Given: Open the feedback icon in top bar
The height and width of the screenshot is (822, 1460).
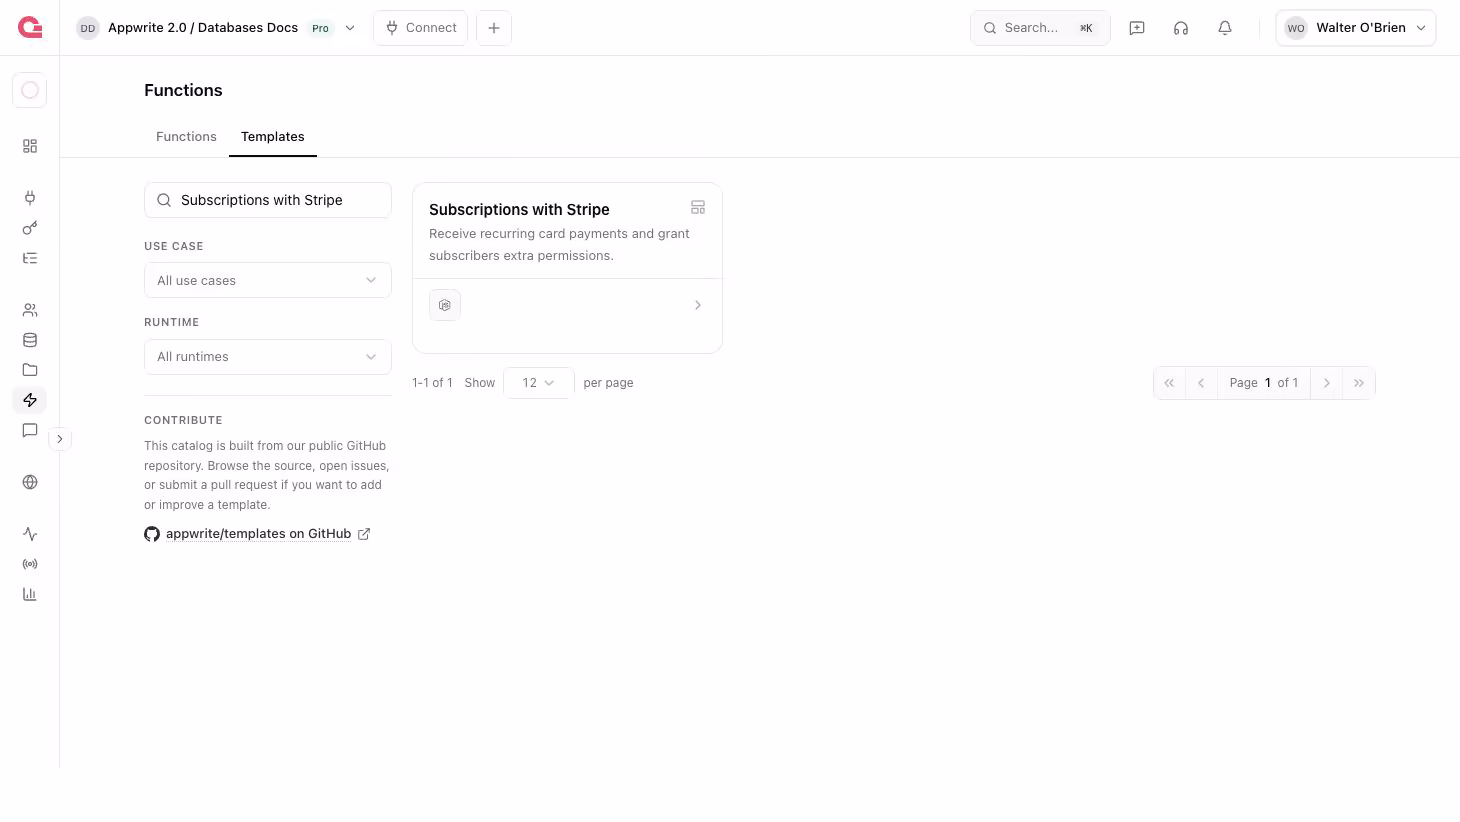Looking at the screenshot, I should click(x=1137, y=28).
